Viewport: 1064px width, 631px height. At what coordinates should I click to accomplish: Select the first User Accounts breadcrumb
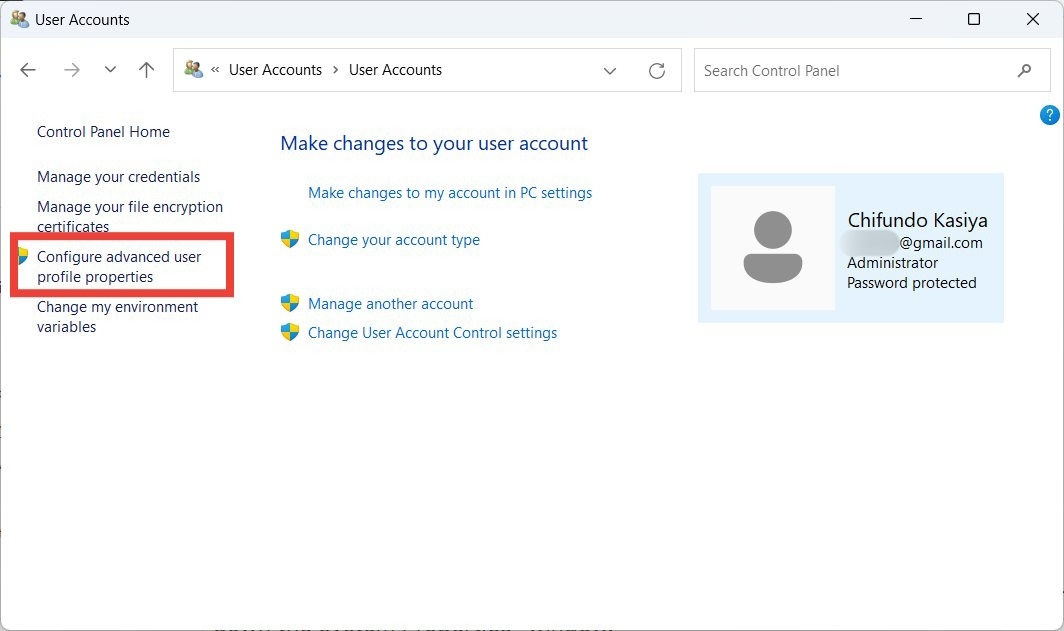coord(276,70)
